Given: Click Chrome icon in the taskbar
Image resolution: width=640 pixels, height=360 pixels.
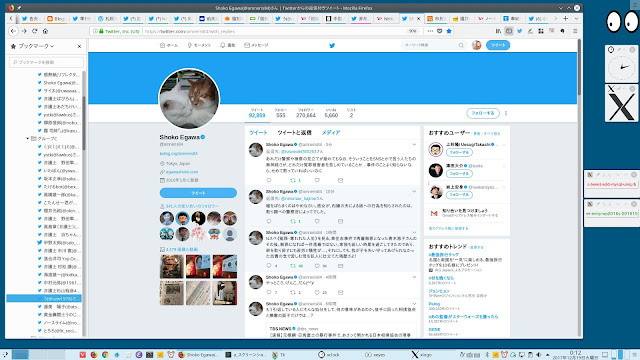Looking at the screenshot, I should (105, 355).
